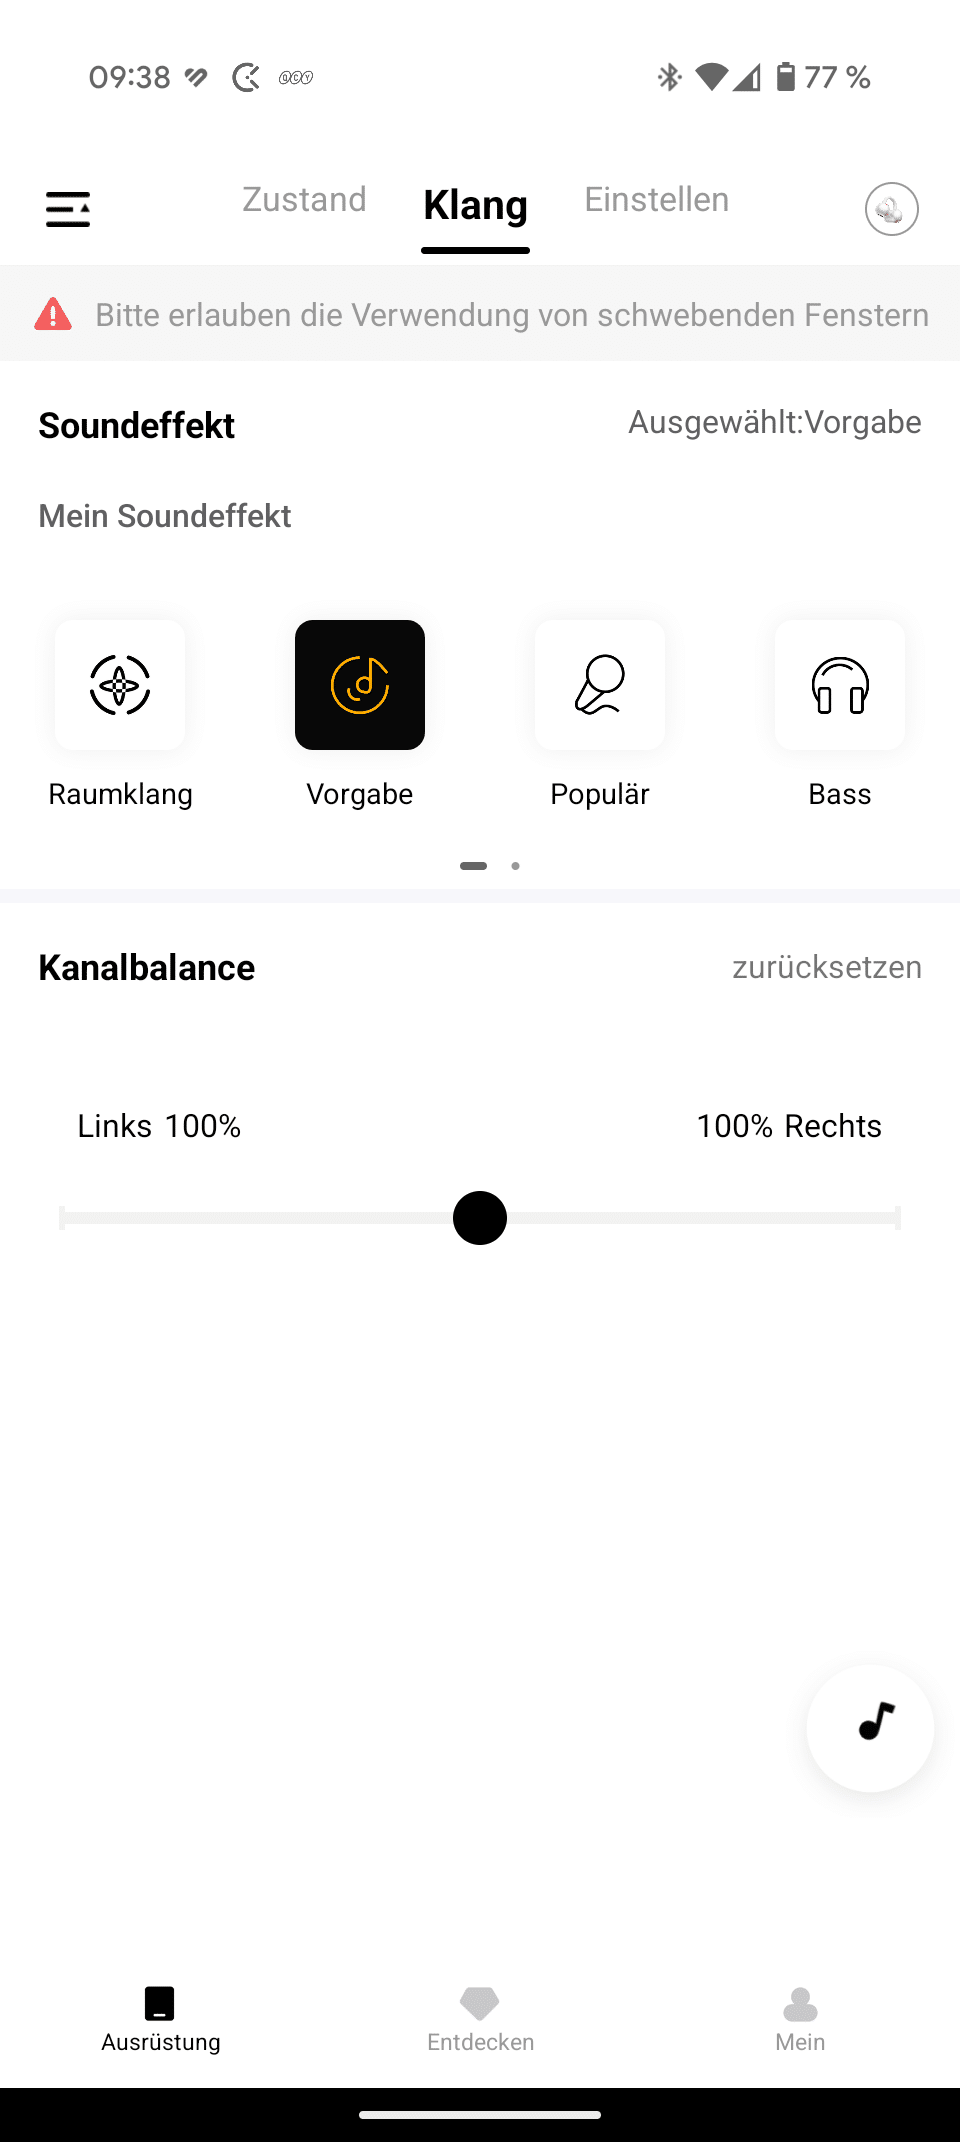Tap the floating window permission notice text
This screenshot has width=960, height=2142.
click(511, 315)
